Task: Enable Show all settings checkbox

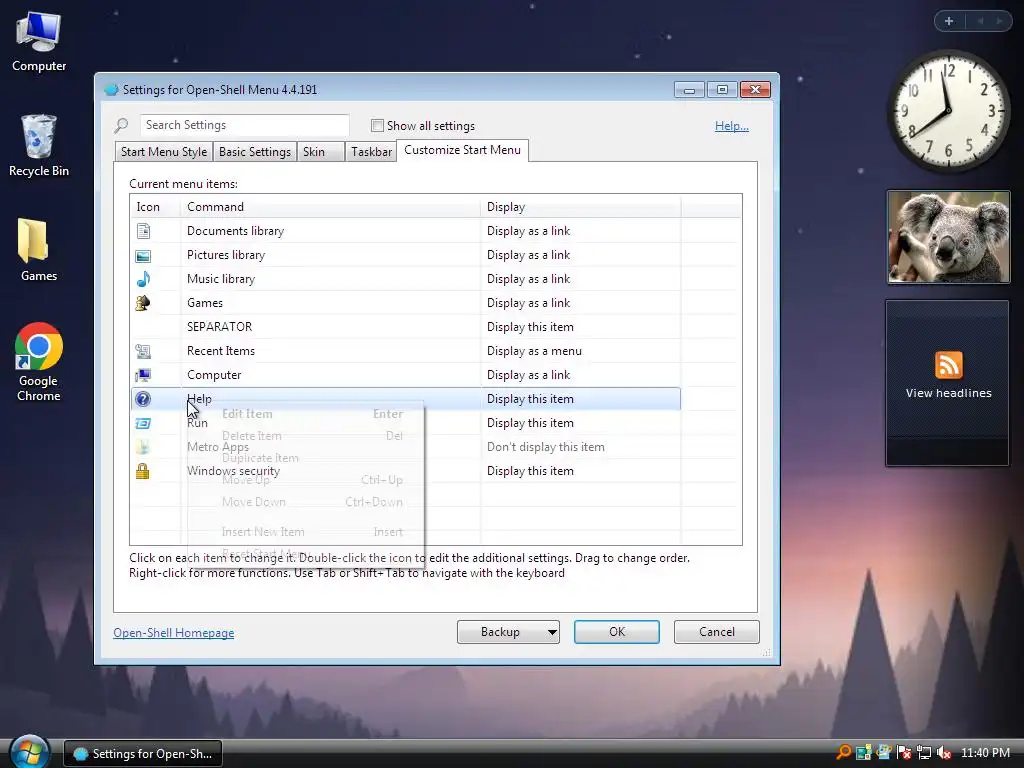Action: coord(377,125)
